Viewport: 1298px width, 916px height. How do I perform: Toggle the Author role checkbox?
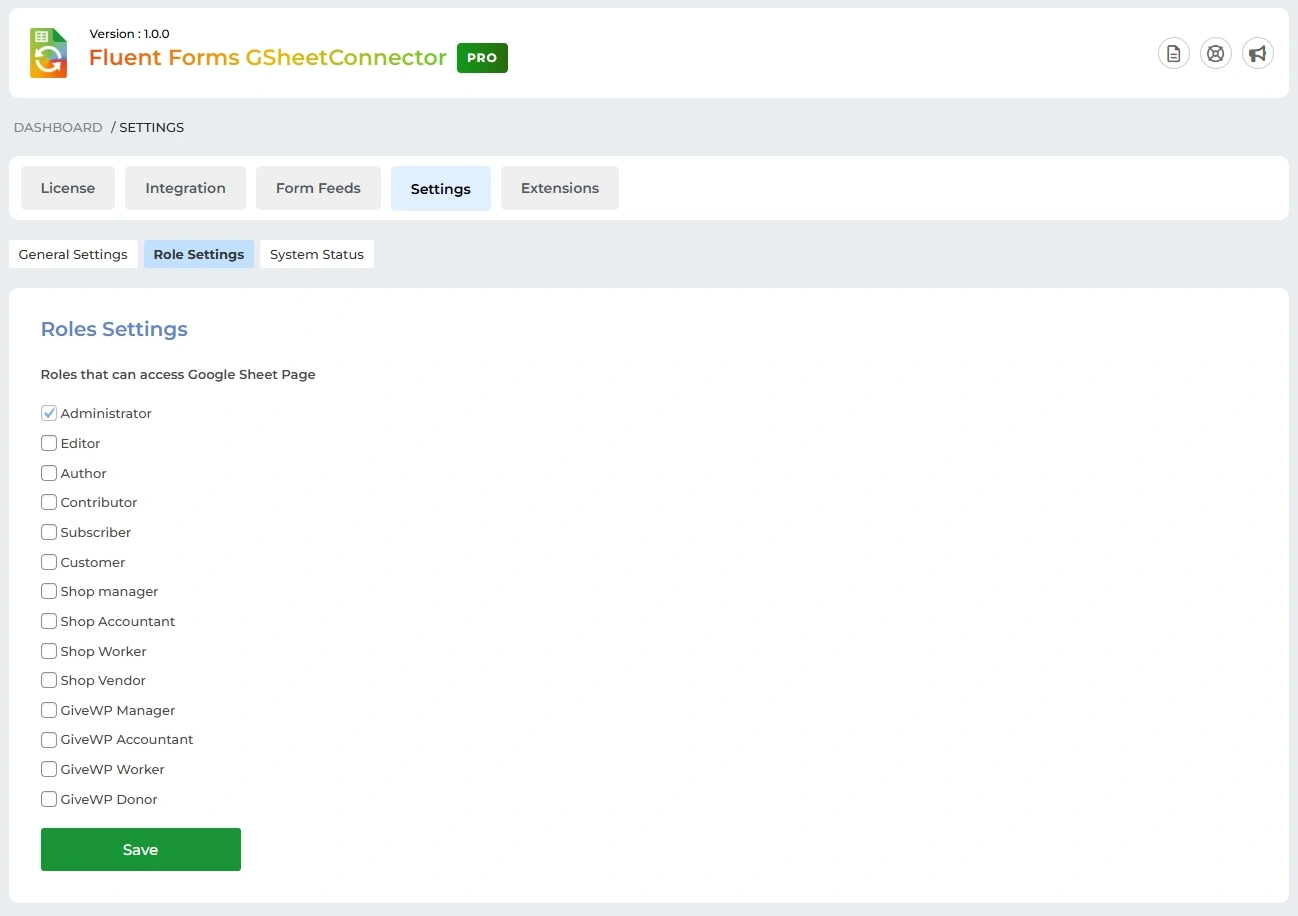point(49,473)
